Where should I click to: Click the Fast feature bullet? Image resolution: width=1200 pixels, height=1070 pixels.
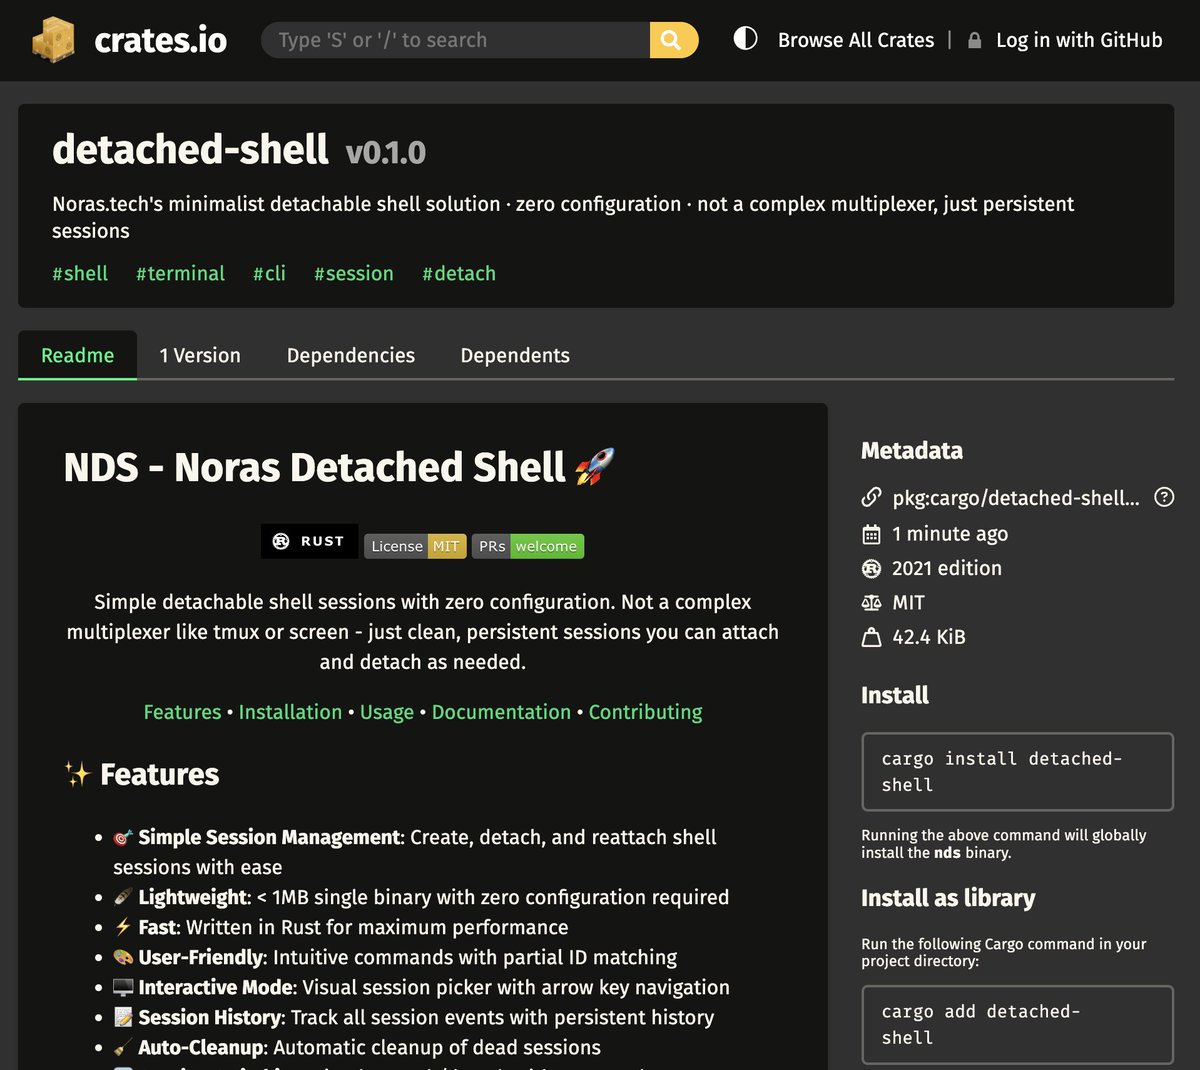pos(341,927)
